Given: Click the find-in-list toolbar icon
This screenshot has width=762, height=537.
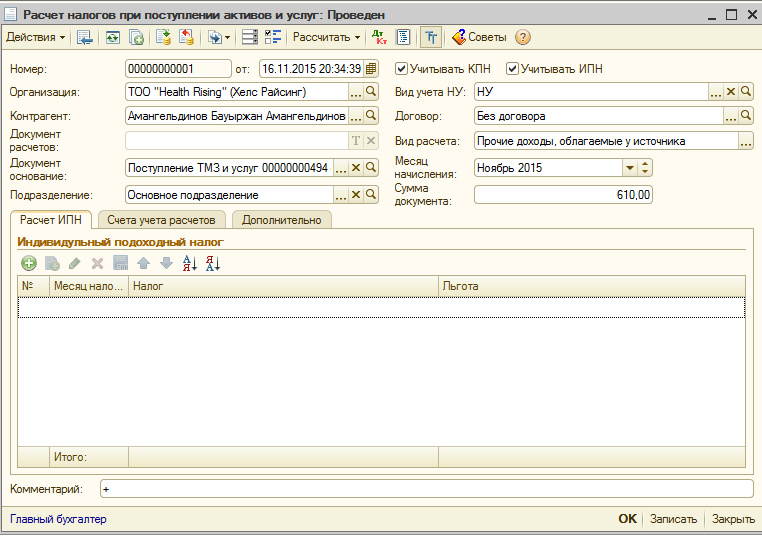Looking at the screenshot, I should click(85, 37).
